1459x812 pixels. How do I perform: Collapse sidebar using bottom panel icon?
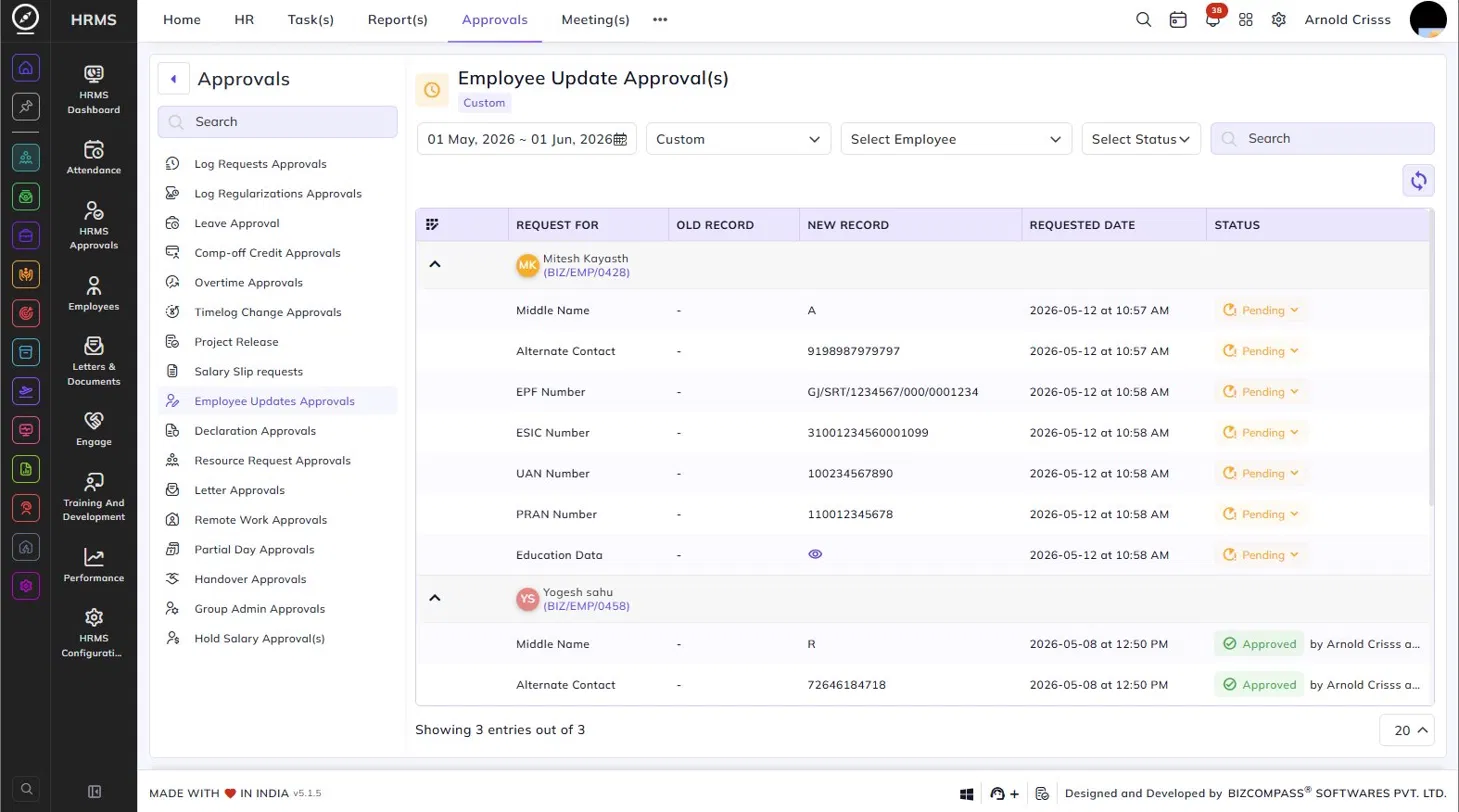click(x=94, y=792)
